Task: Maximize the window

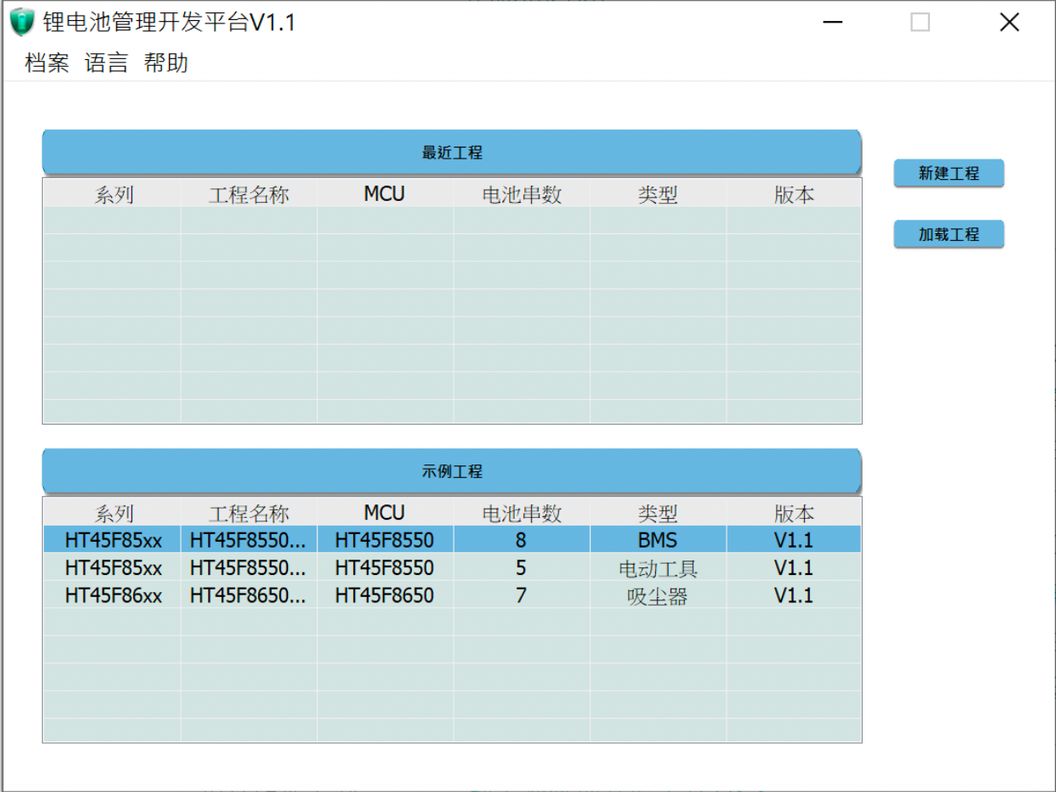Action: tap(920, 22)
